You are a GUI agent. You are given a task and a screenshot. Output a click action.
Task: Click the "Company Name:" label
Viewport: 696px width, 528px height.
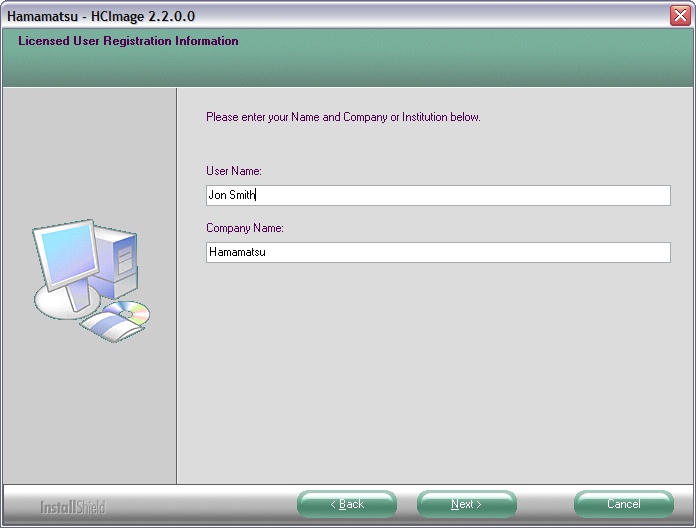pos(245,229)
